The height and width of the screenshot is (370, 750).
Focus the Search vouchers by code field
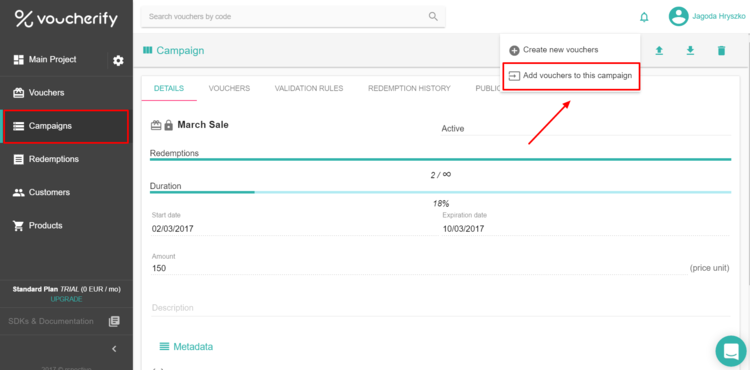pos(293,17)
